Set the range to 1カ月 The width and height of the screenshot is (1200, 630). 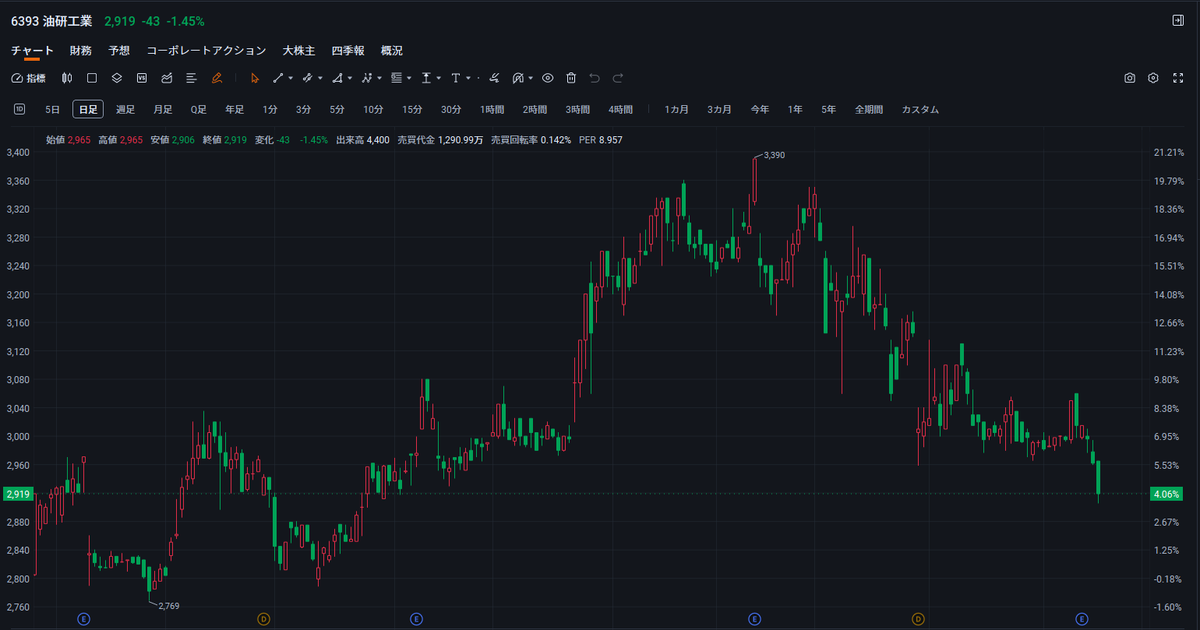tap(677, 110)
